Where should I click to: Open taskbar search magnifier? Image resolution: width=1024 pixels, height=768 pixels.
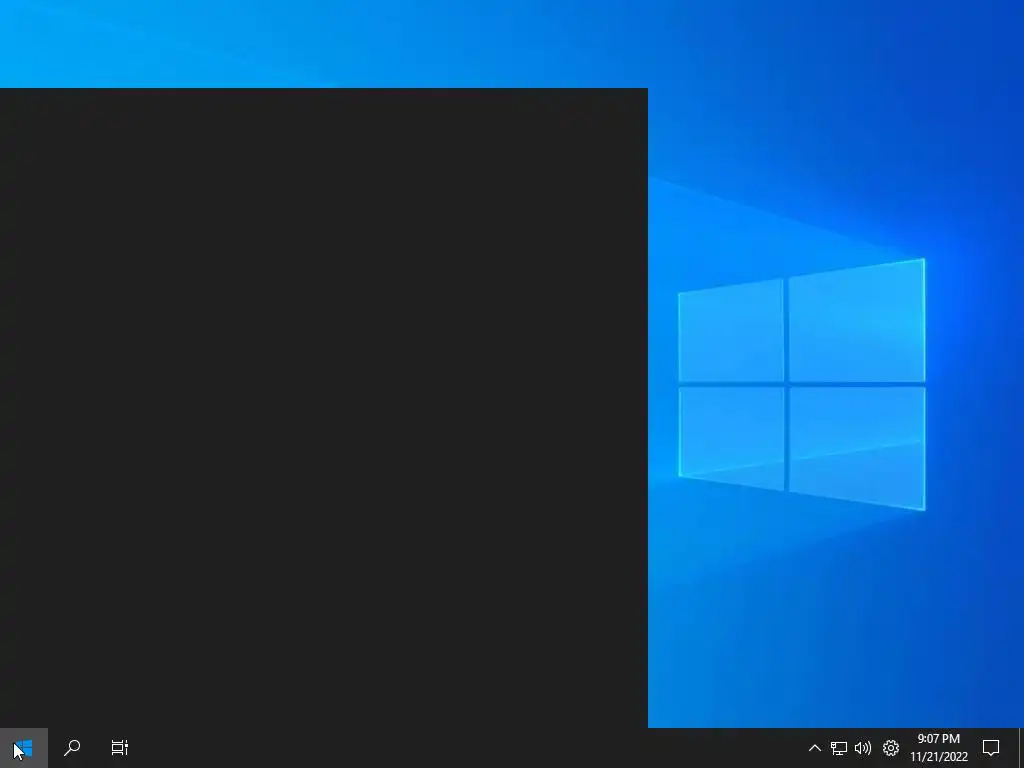pos(72,748)
